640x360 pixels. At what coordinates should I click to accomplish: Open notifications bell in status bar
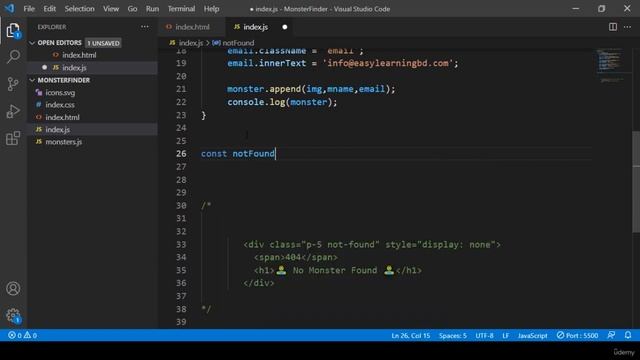pos(628,335)
